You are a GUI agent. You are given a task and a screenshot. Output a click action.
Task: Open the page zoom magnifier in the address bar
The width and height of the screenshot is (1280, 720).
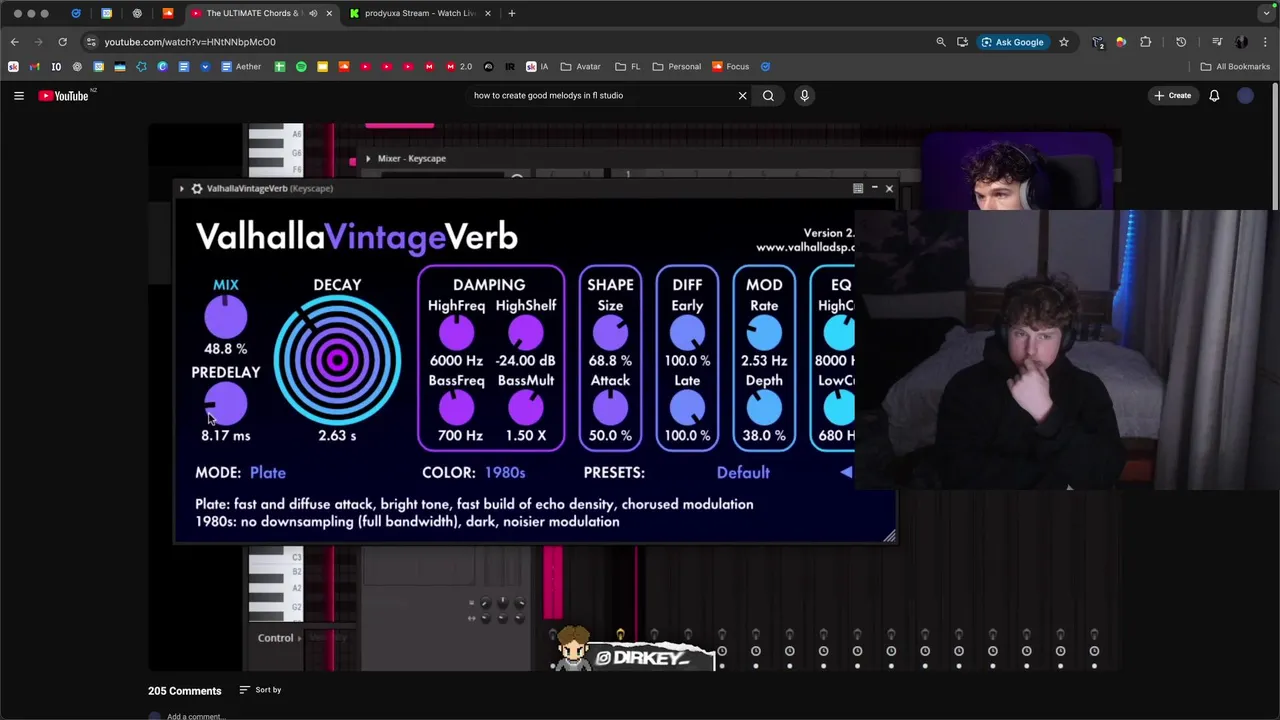[x=941, y=42]
